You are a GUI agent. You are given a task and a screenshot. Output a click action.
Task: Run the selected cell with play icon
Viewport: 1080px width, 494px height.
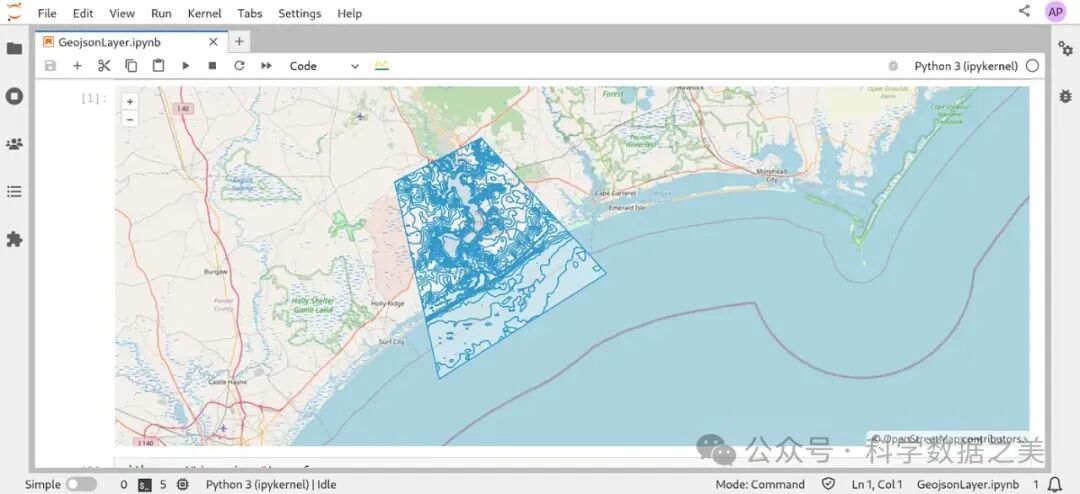185,66
